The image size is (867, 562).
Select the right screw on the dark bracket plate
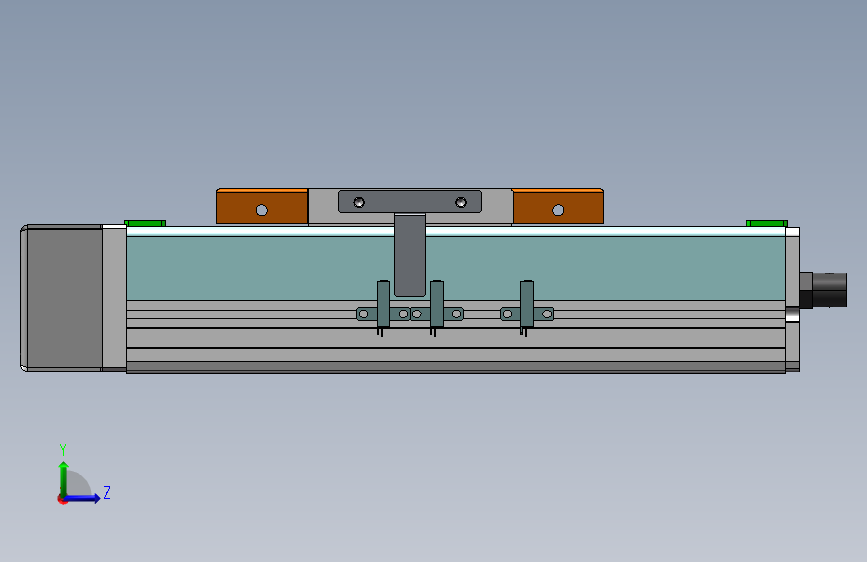pyautogui.click(x=461, y=202)
